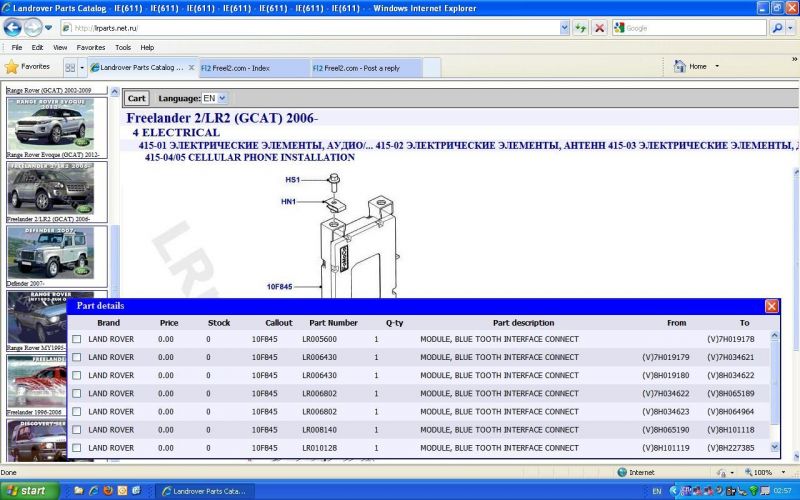This screenshot has height=500, width=800.
Task: Select the Range Rover Evoque thumbnail
Action: click(x=51, y=125)
